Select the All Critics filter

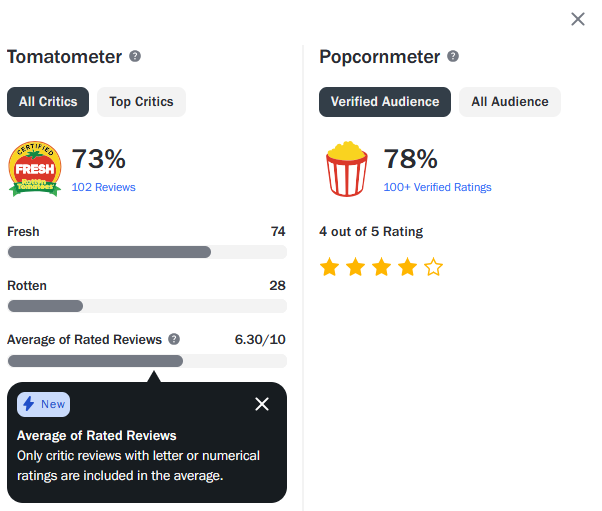[x=48, y=102]
